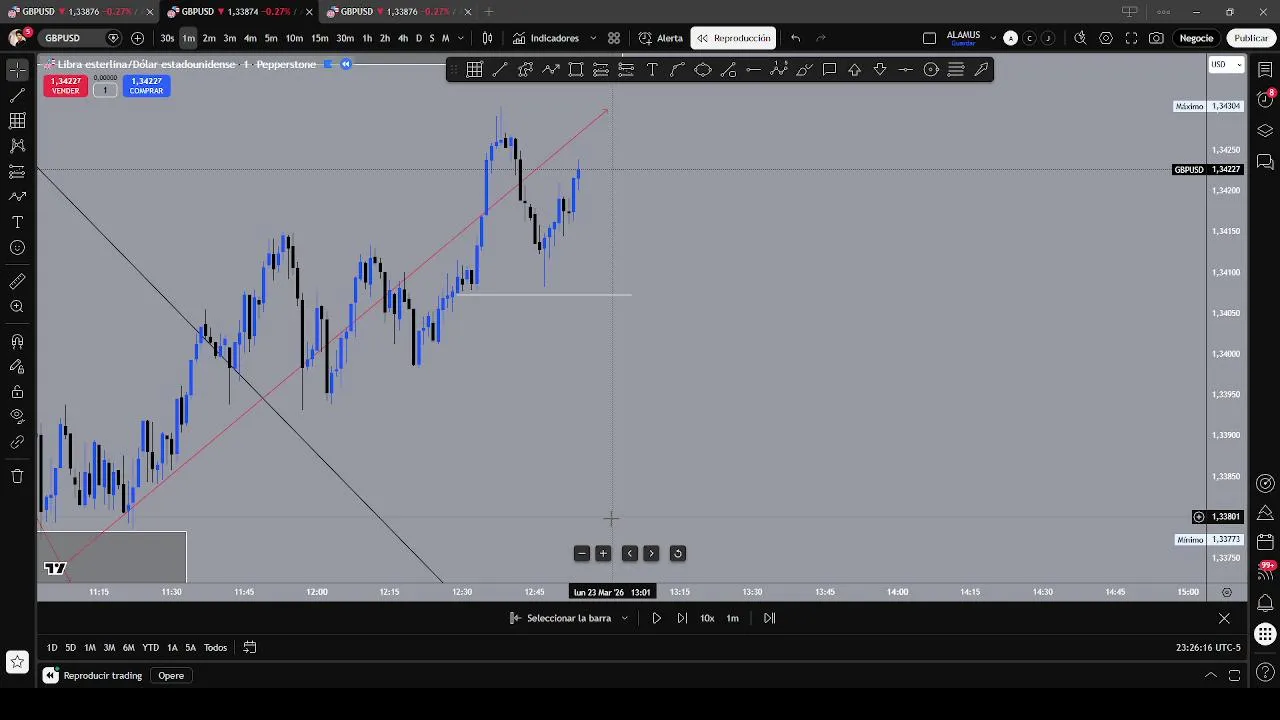Expand the Indicadores favorites dropdown arrow

(x=593, y=38)
